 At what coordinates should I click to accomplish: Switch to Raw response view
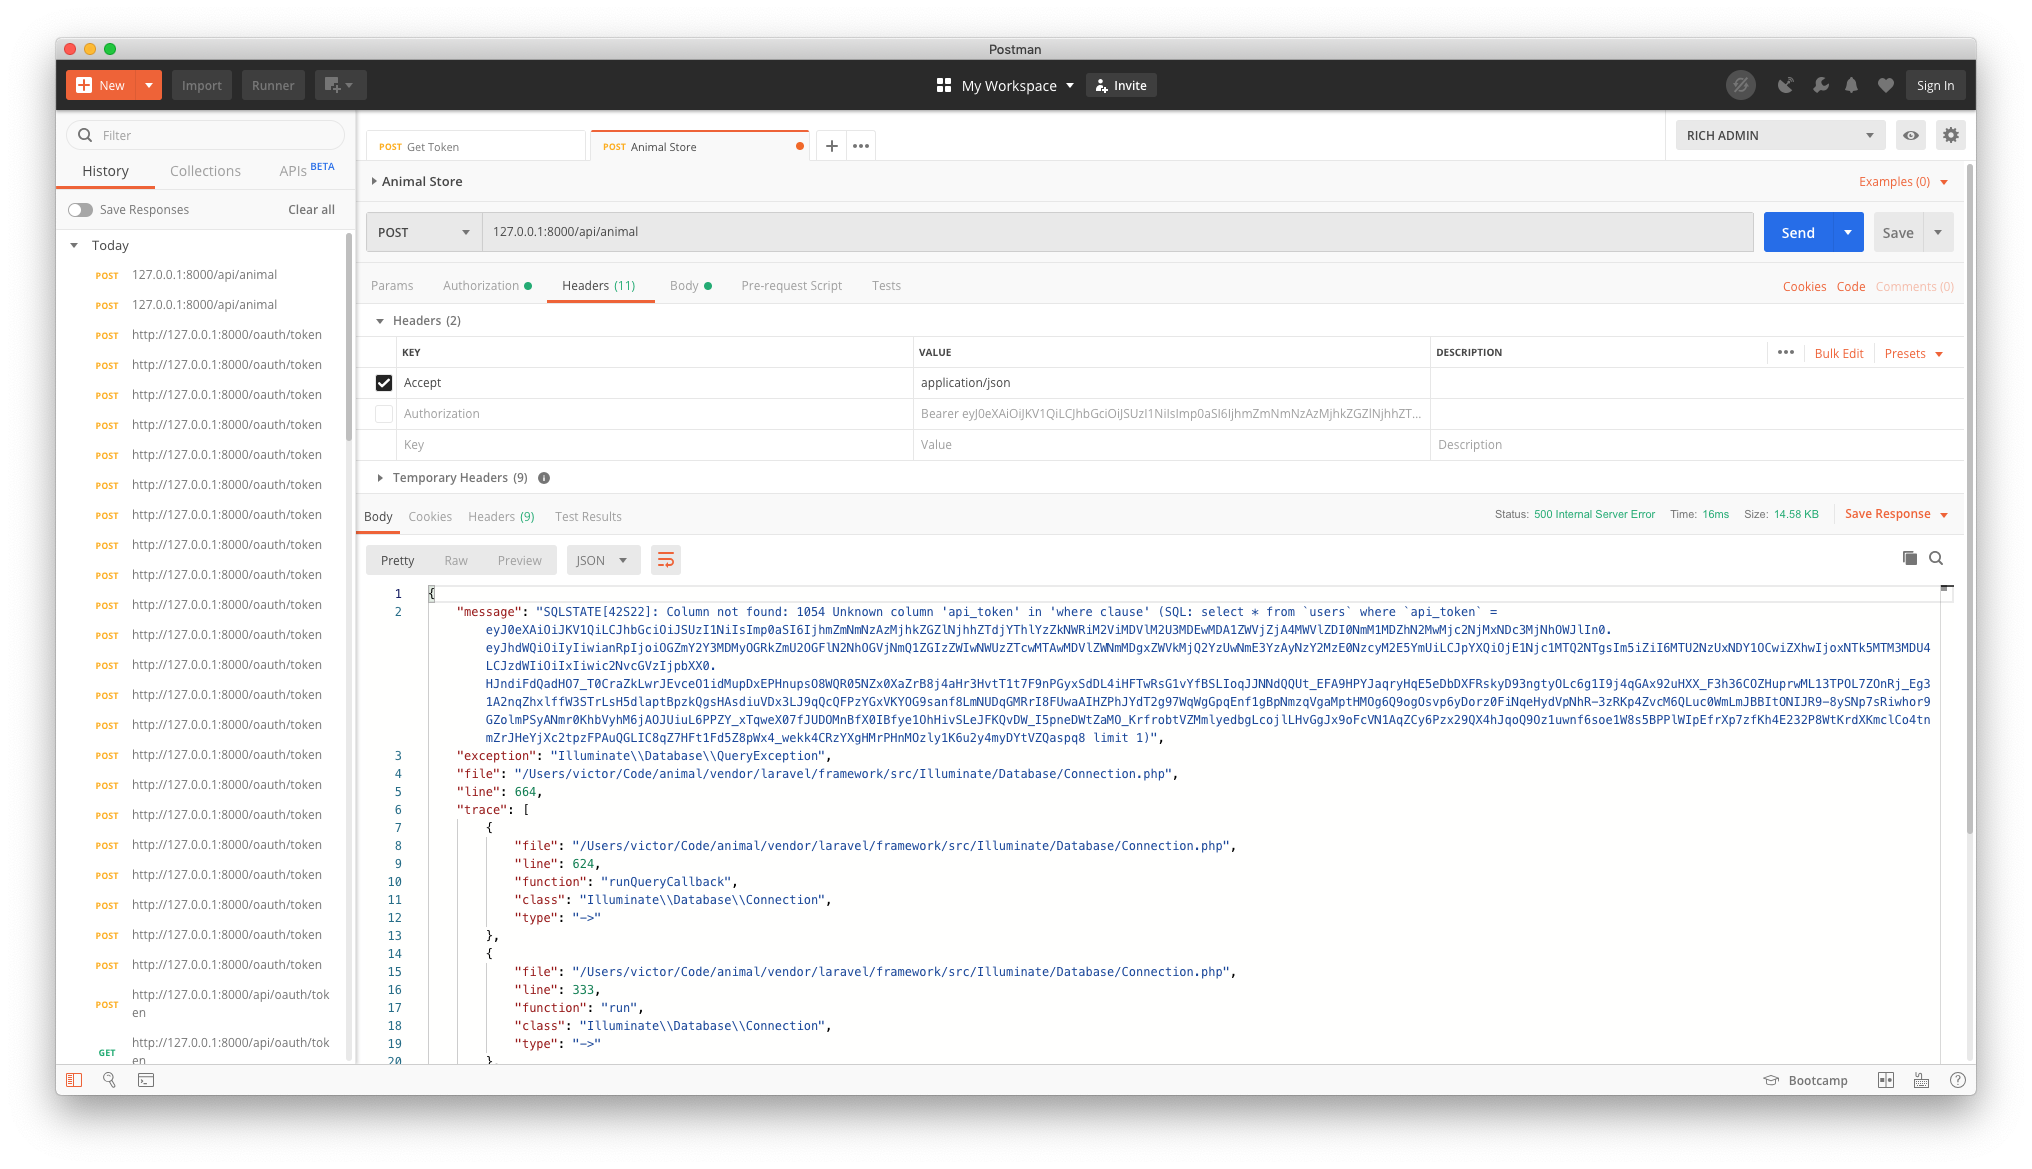[456, 561]
